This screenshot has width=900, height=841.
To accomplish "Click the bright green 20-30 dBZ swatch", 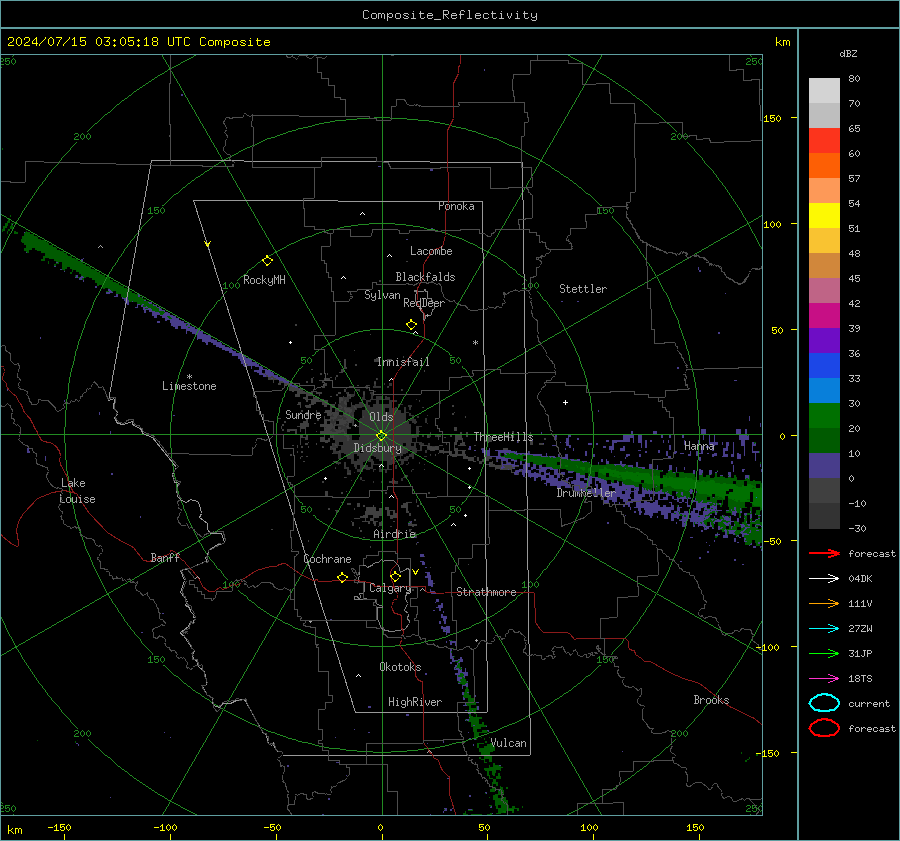I will tap(824, 416).
